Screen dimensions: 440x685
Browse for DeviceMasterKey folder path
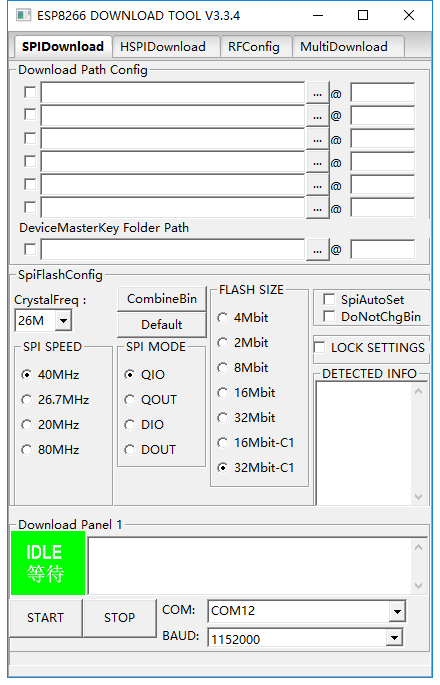point(317,250)
